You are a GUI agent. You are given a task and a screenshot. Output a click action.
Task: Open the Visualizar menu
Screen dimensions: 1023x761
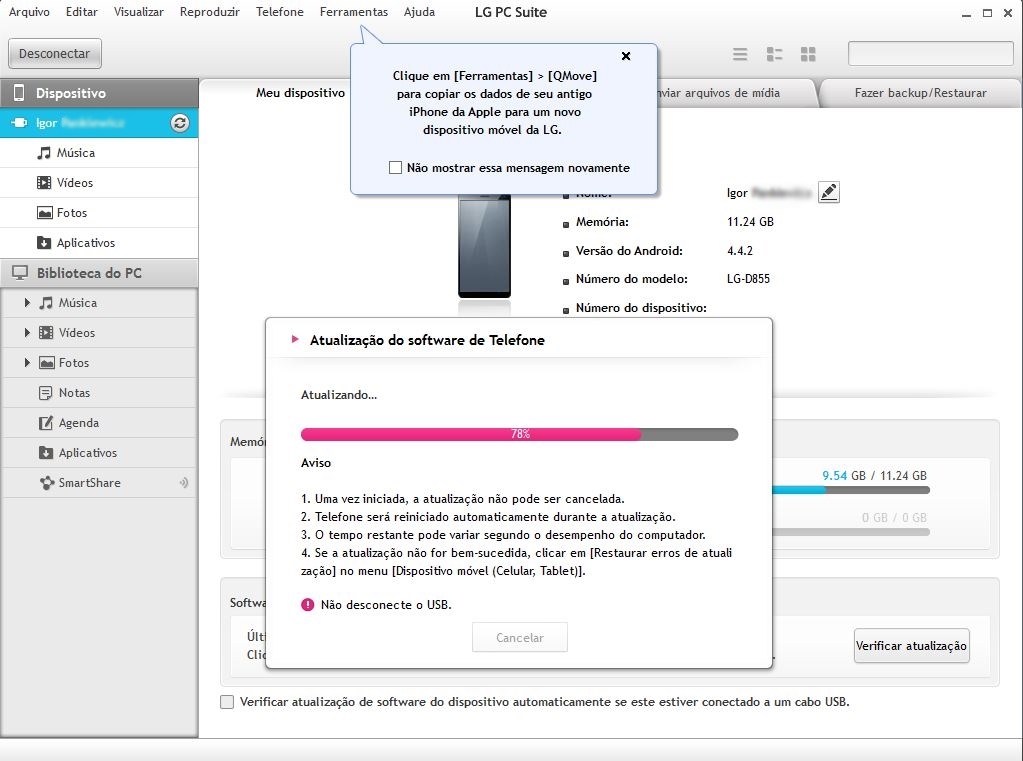point(139,12)
